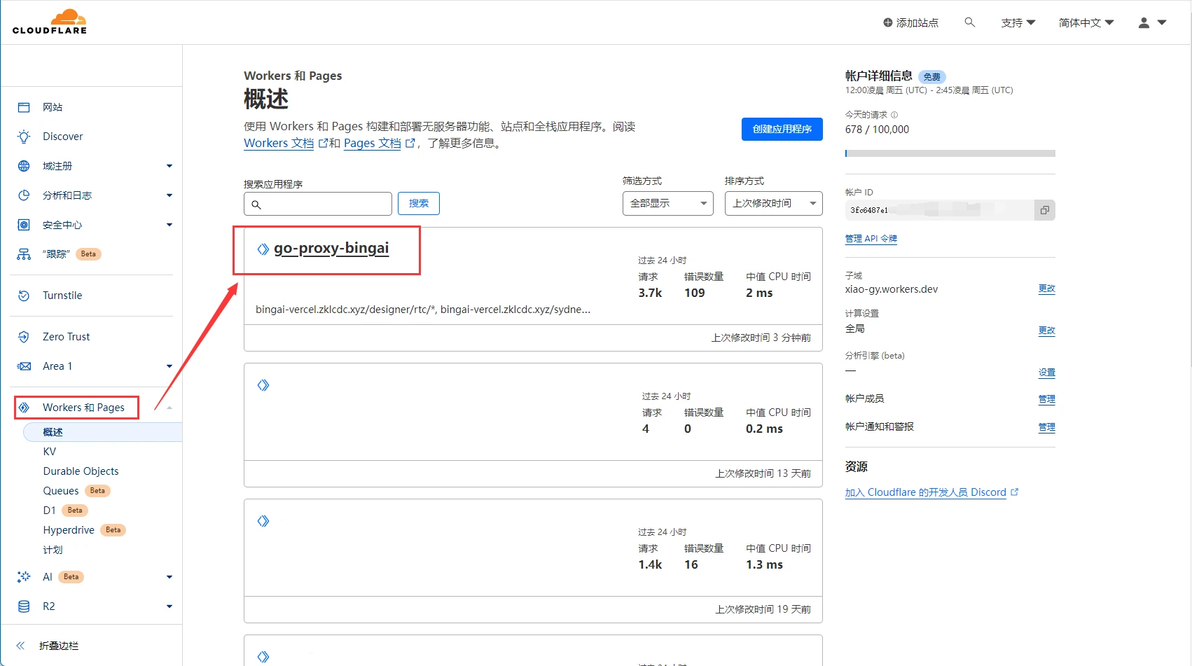Click the daily requests usage progress bar

tap(950, 154)
